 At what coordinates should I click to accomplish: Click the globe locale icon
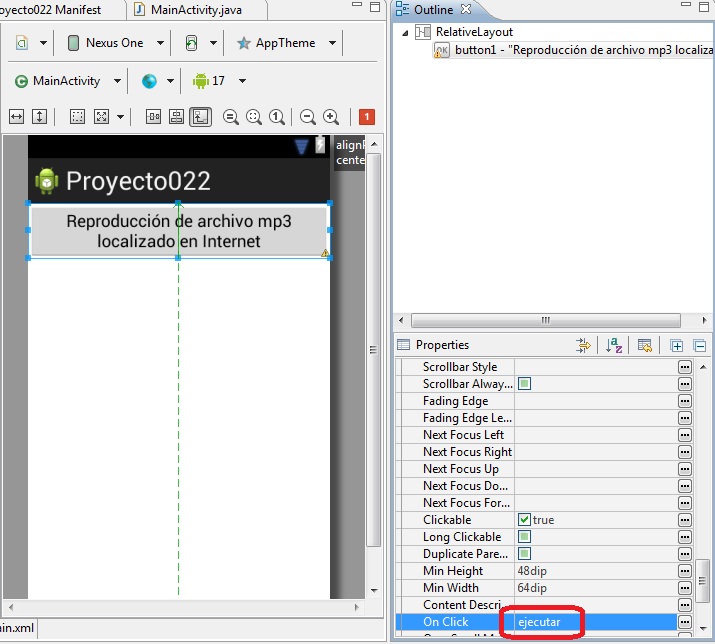149,81
